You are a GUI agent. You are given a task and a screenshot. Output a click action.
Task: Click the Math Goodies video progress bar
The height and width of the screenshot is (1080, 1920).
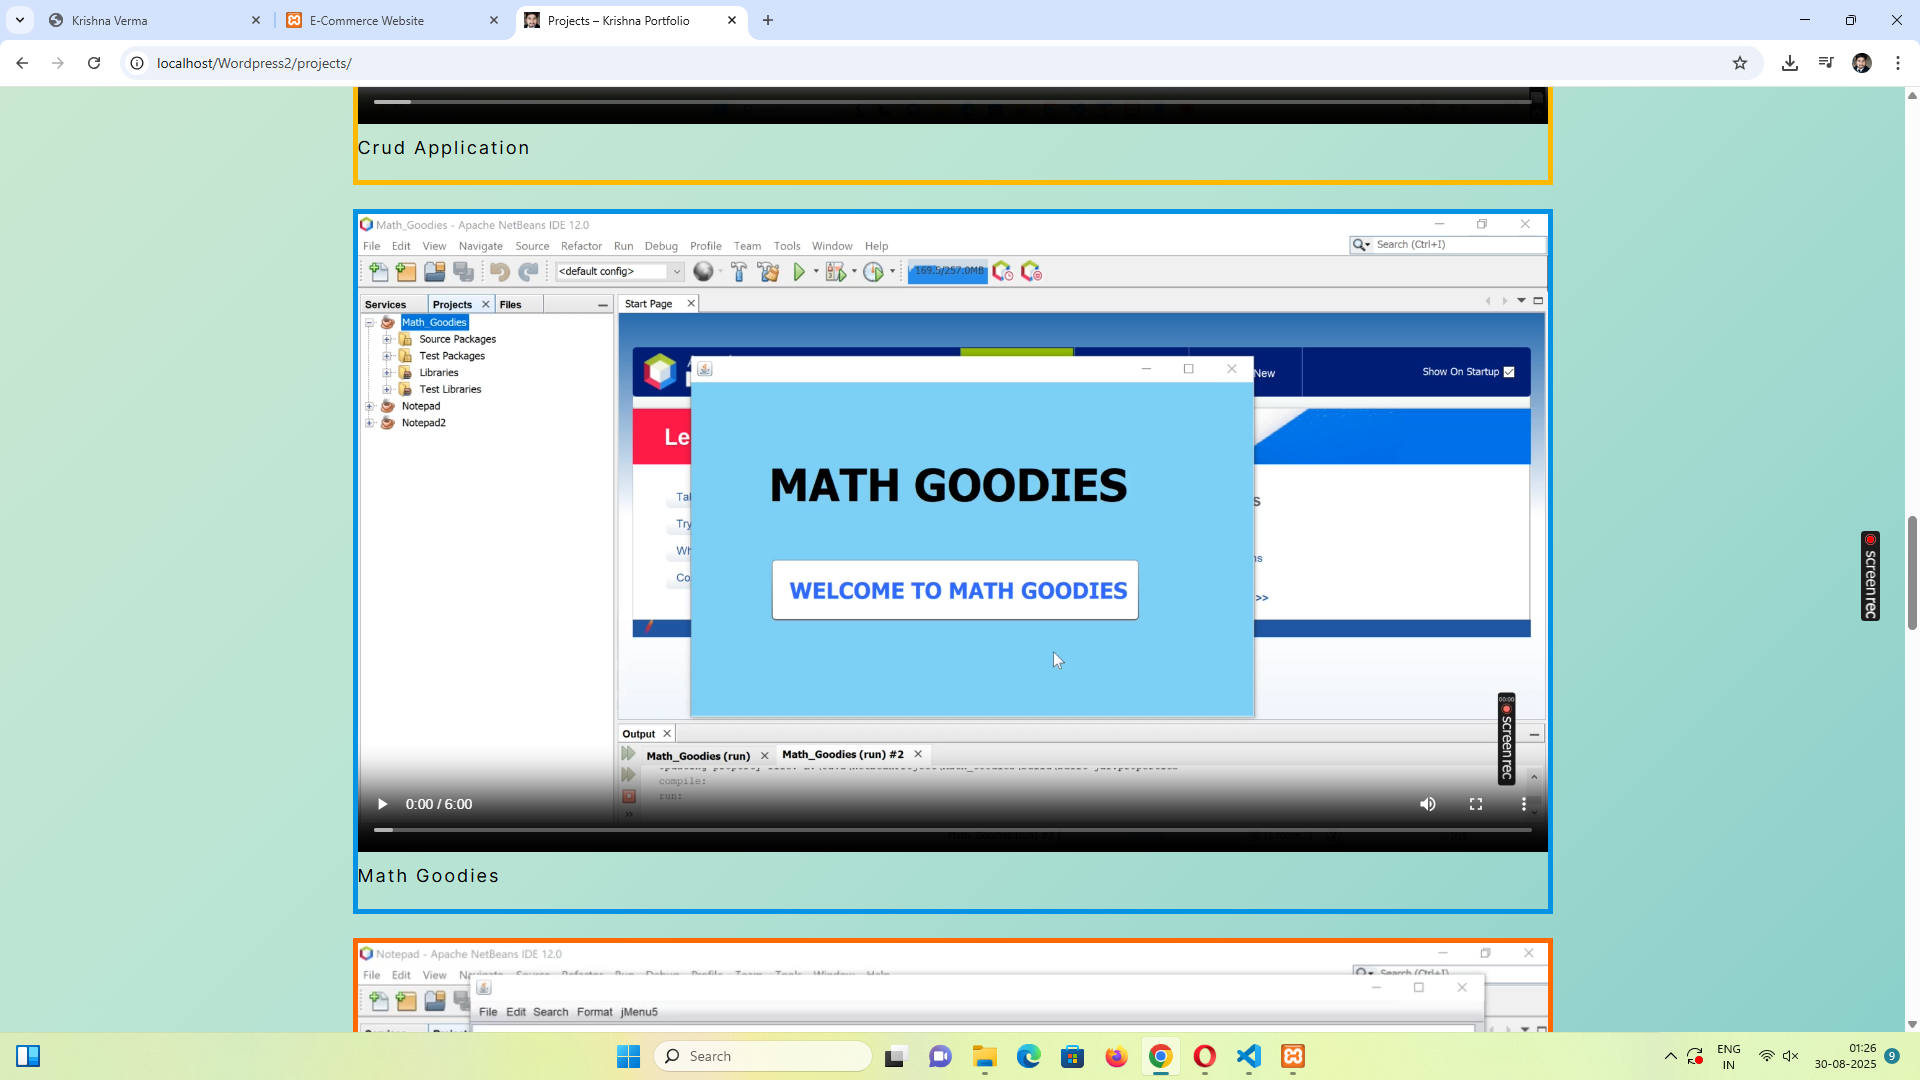(x=953, y=830)
